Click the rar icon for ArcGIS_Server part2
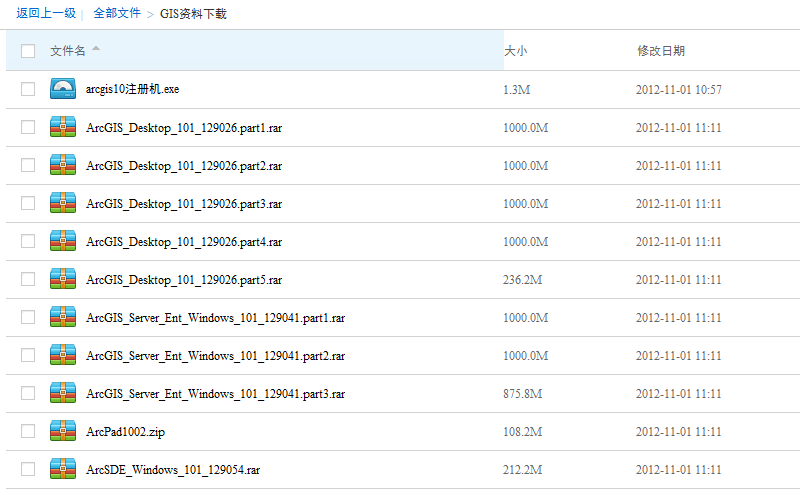The image size is (800, 495). click(x=63, y=355)
